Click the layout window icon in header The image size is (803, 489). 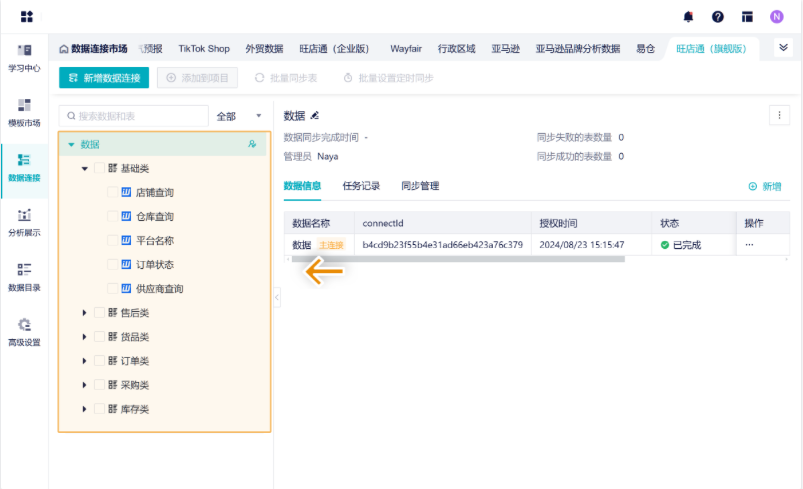(x=747, y=17)
